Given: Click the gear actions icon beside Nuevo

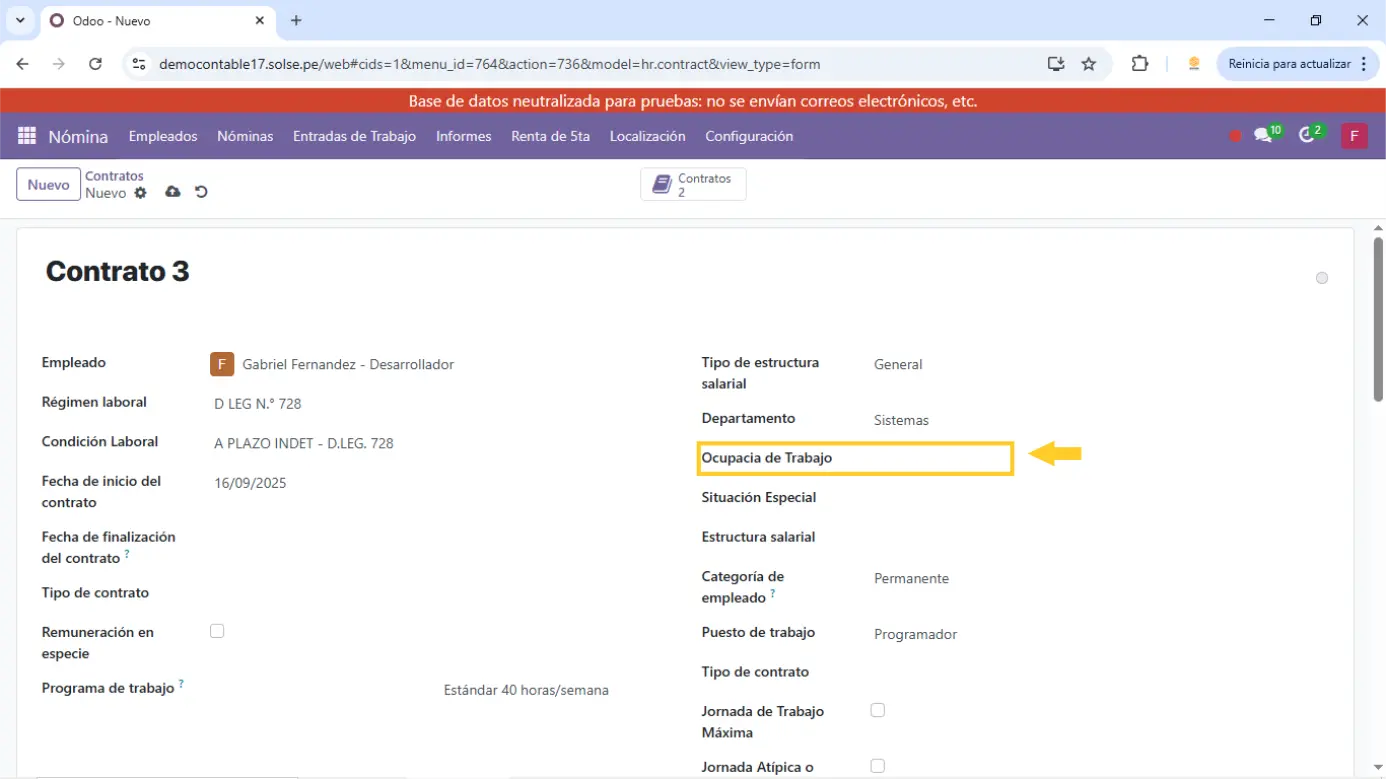Looking at the screenshot, I should (140, 193).
